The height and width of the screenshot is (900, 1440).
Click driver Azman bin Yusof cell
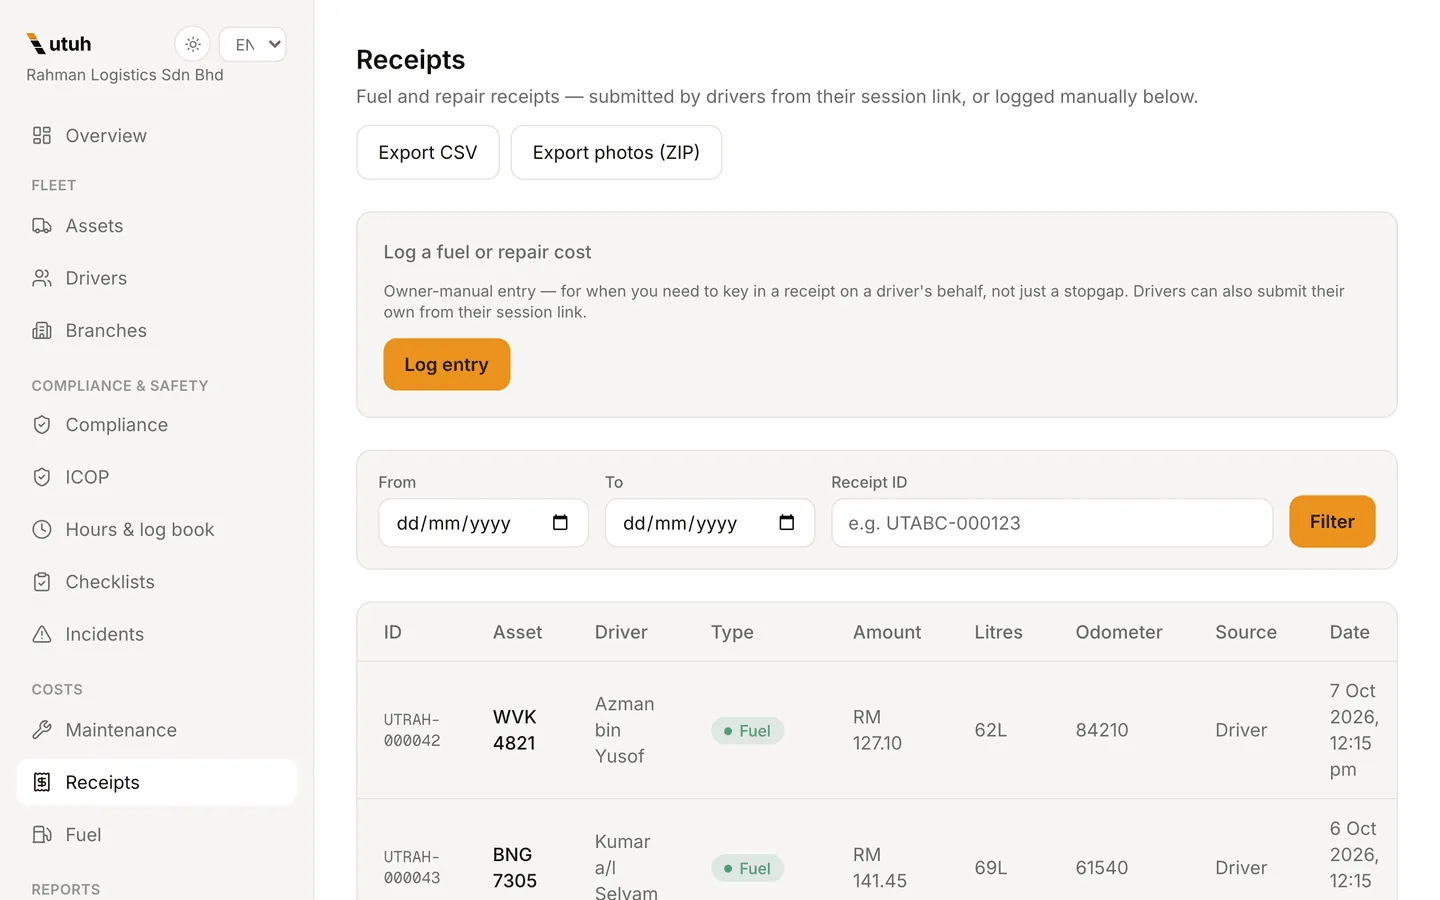625,730
